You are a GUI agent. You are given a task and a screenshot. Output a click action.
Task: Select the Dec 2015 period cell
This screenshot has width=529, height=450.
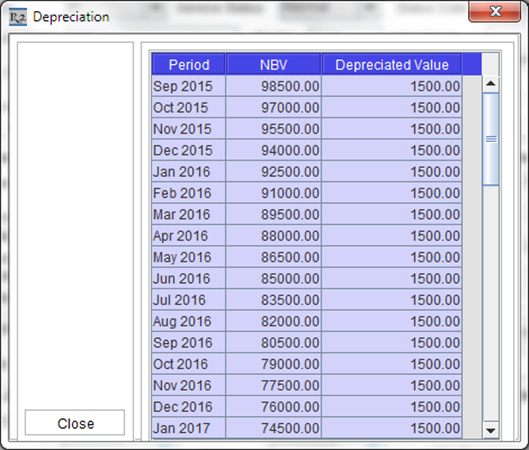tap(189, 150)
